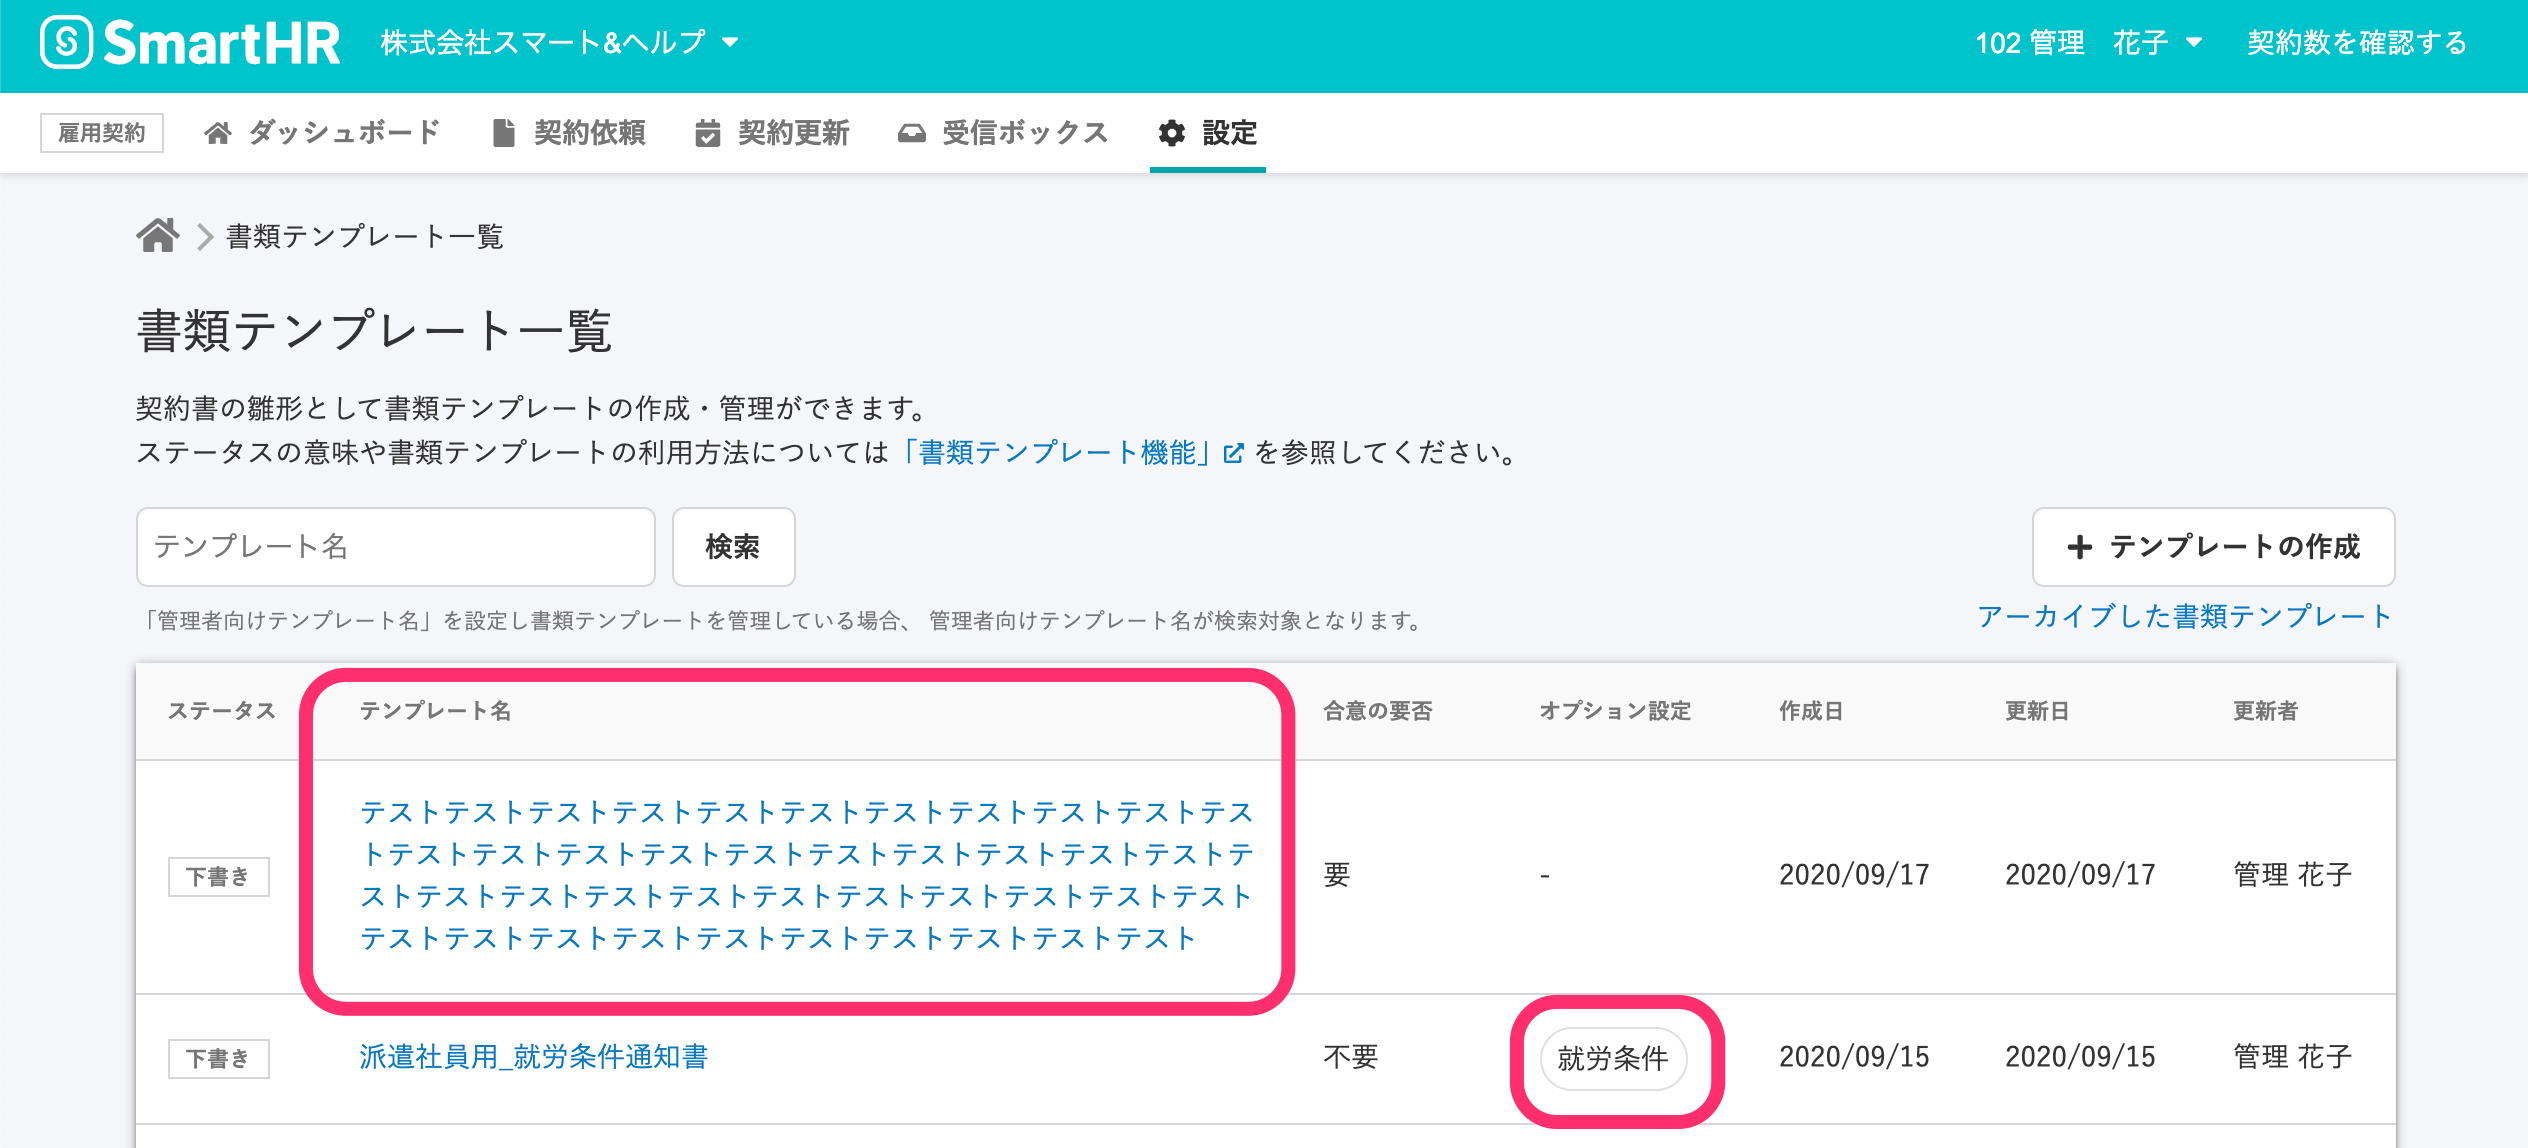Click the 2020/09/15 creation date cell
Screen dimensions: 2528x1148
tap(1854, 1057)
